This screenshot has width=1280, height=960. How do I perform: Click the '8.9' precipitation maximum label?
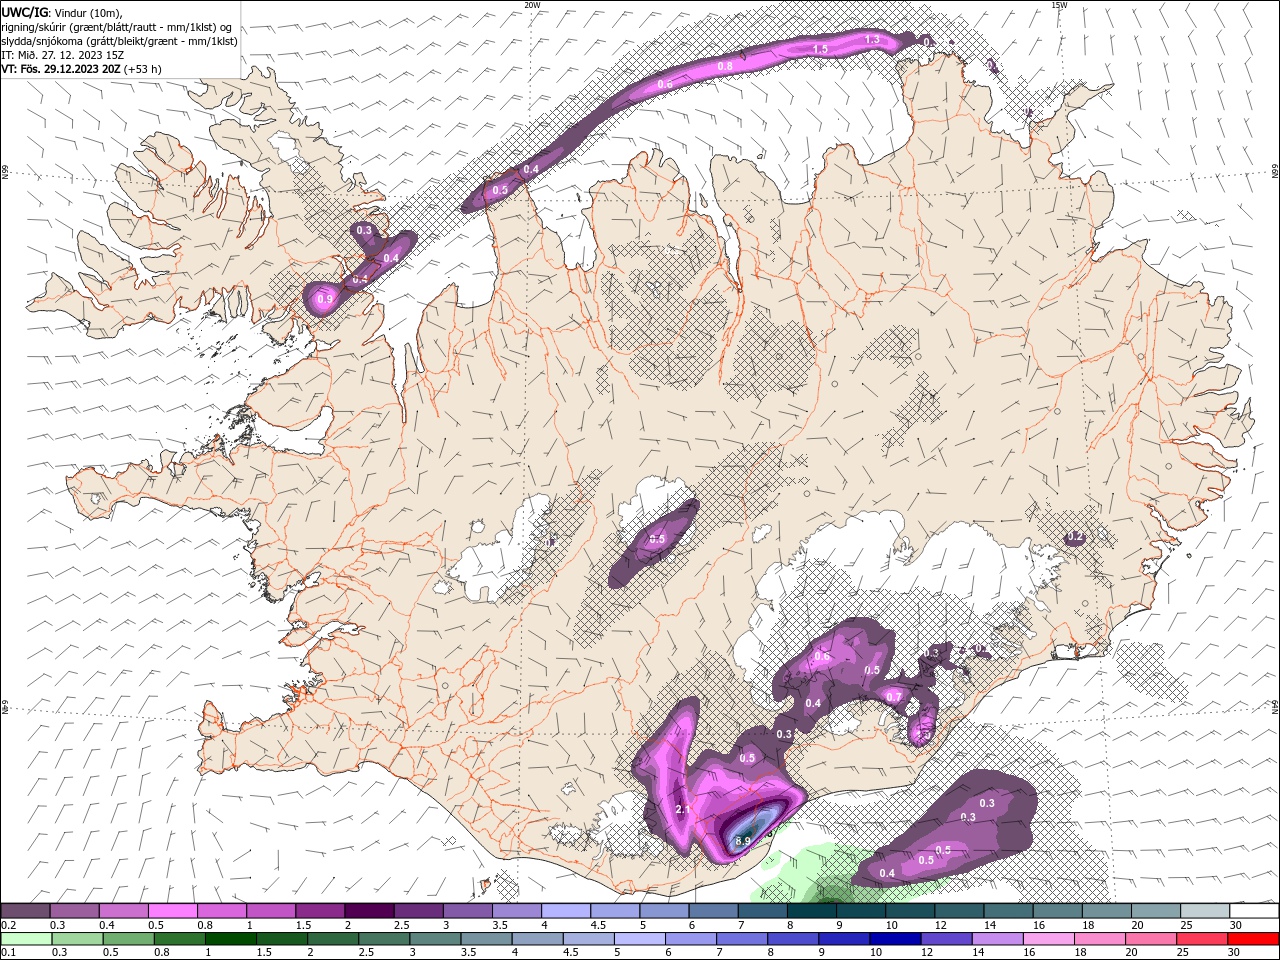(x=742, y=842)
